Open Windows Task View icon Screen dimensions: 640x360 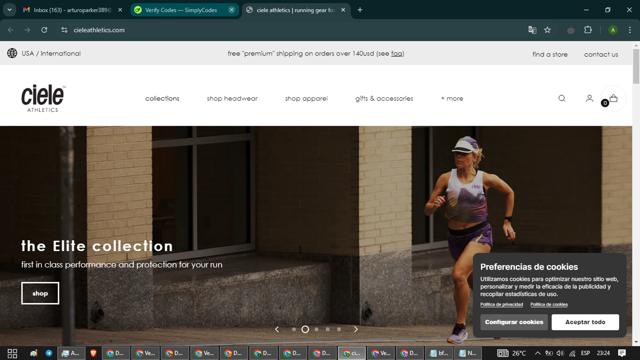coord(12,353)
